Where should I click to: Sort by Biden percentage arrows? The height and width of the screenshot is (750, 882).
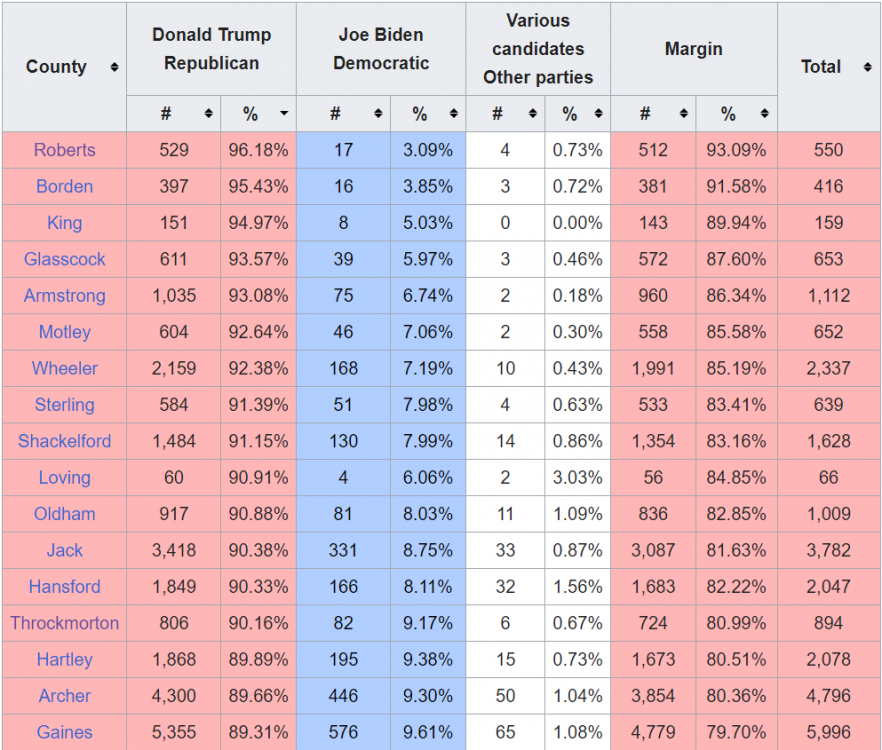tap(453, 114)
